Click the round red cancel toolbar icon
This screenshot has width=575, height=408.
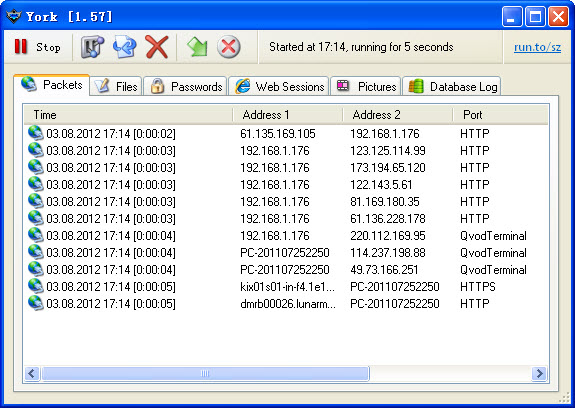pyautogui.click(x=228, y=47)
